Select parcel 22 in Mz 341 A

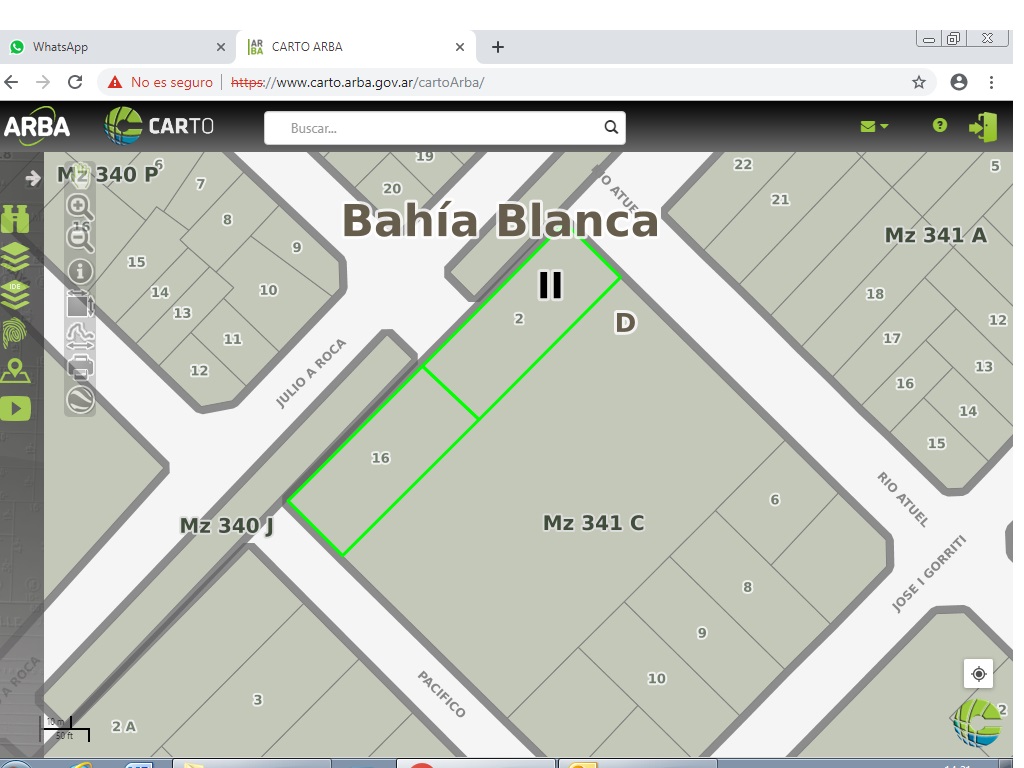click(x=743, y=164)
